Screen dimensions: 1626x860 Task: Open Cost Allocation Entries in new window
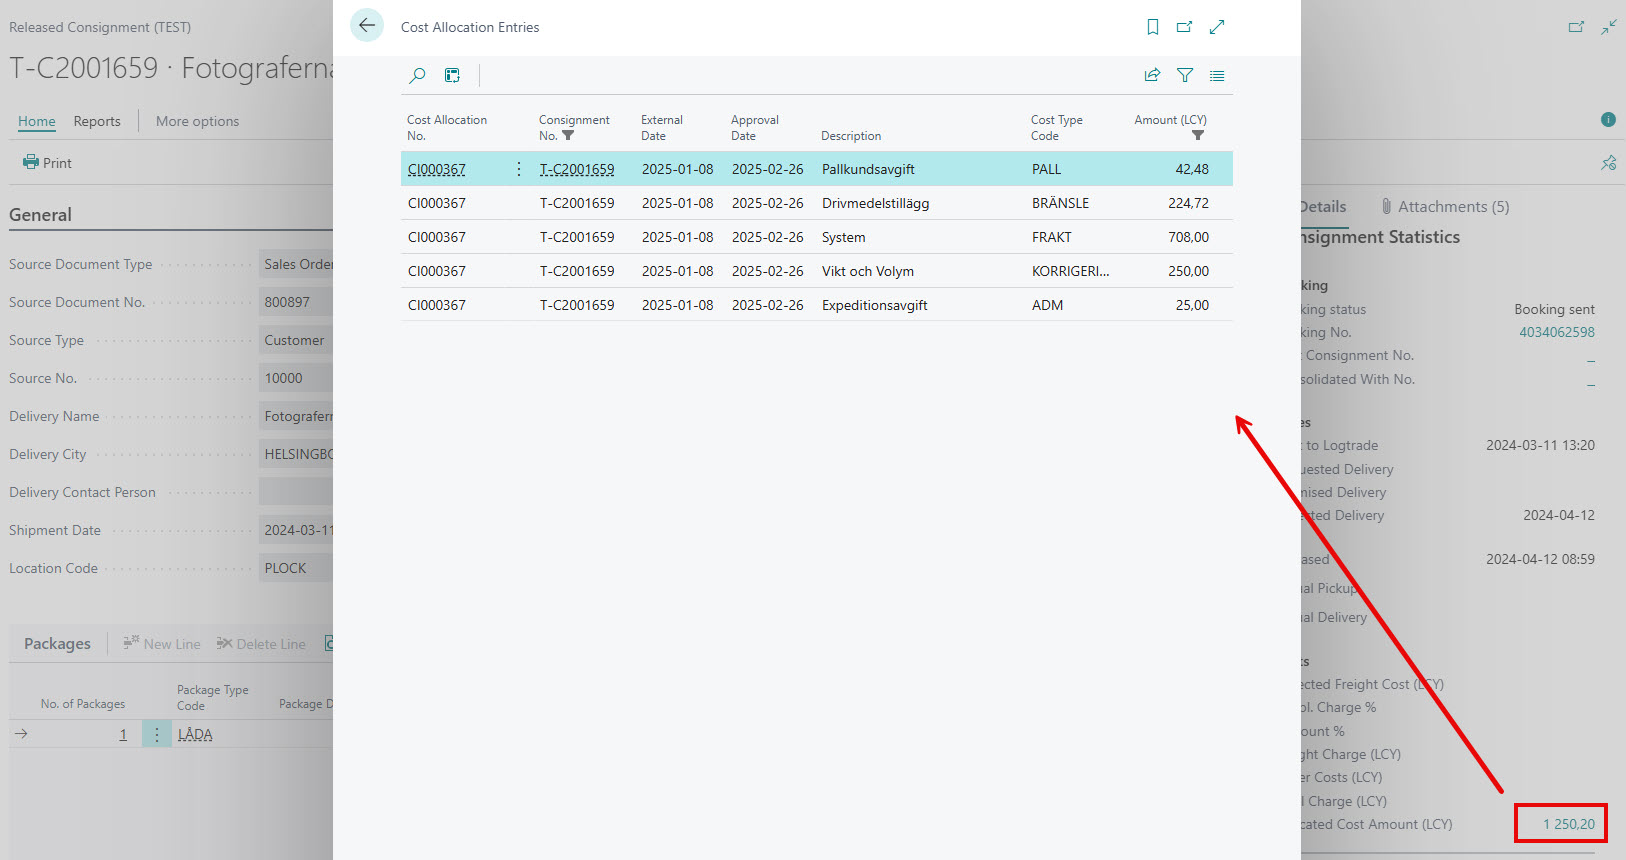point(1184,27)
